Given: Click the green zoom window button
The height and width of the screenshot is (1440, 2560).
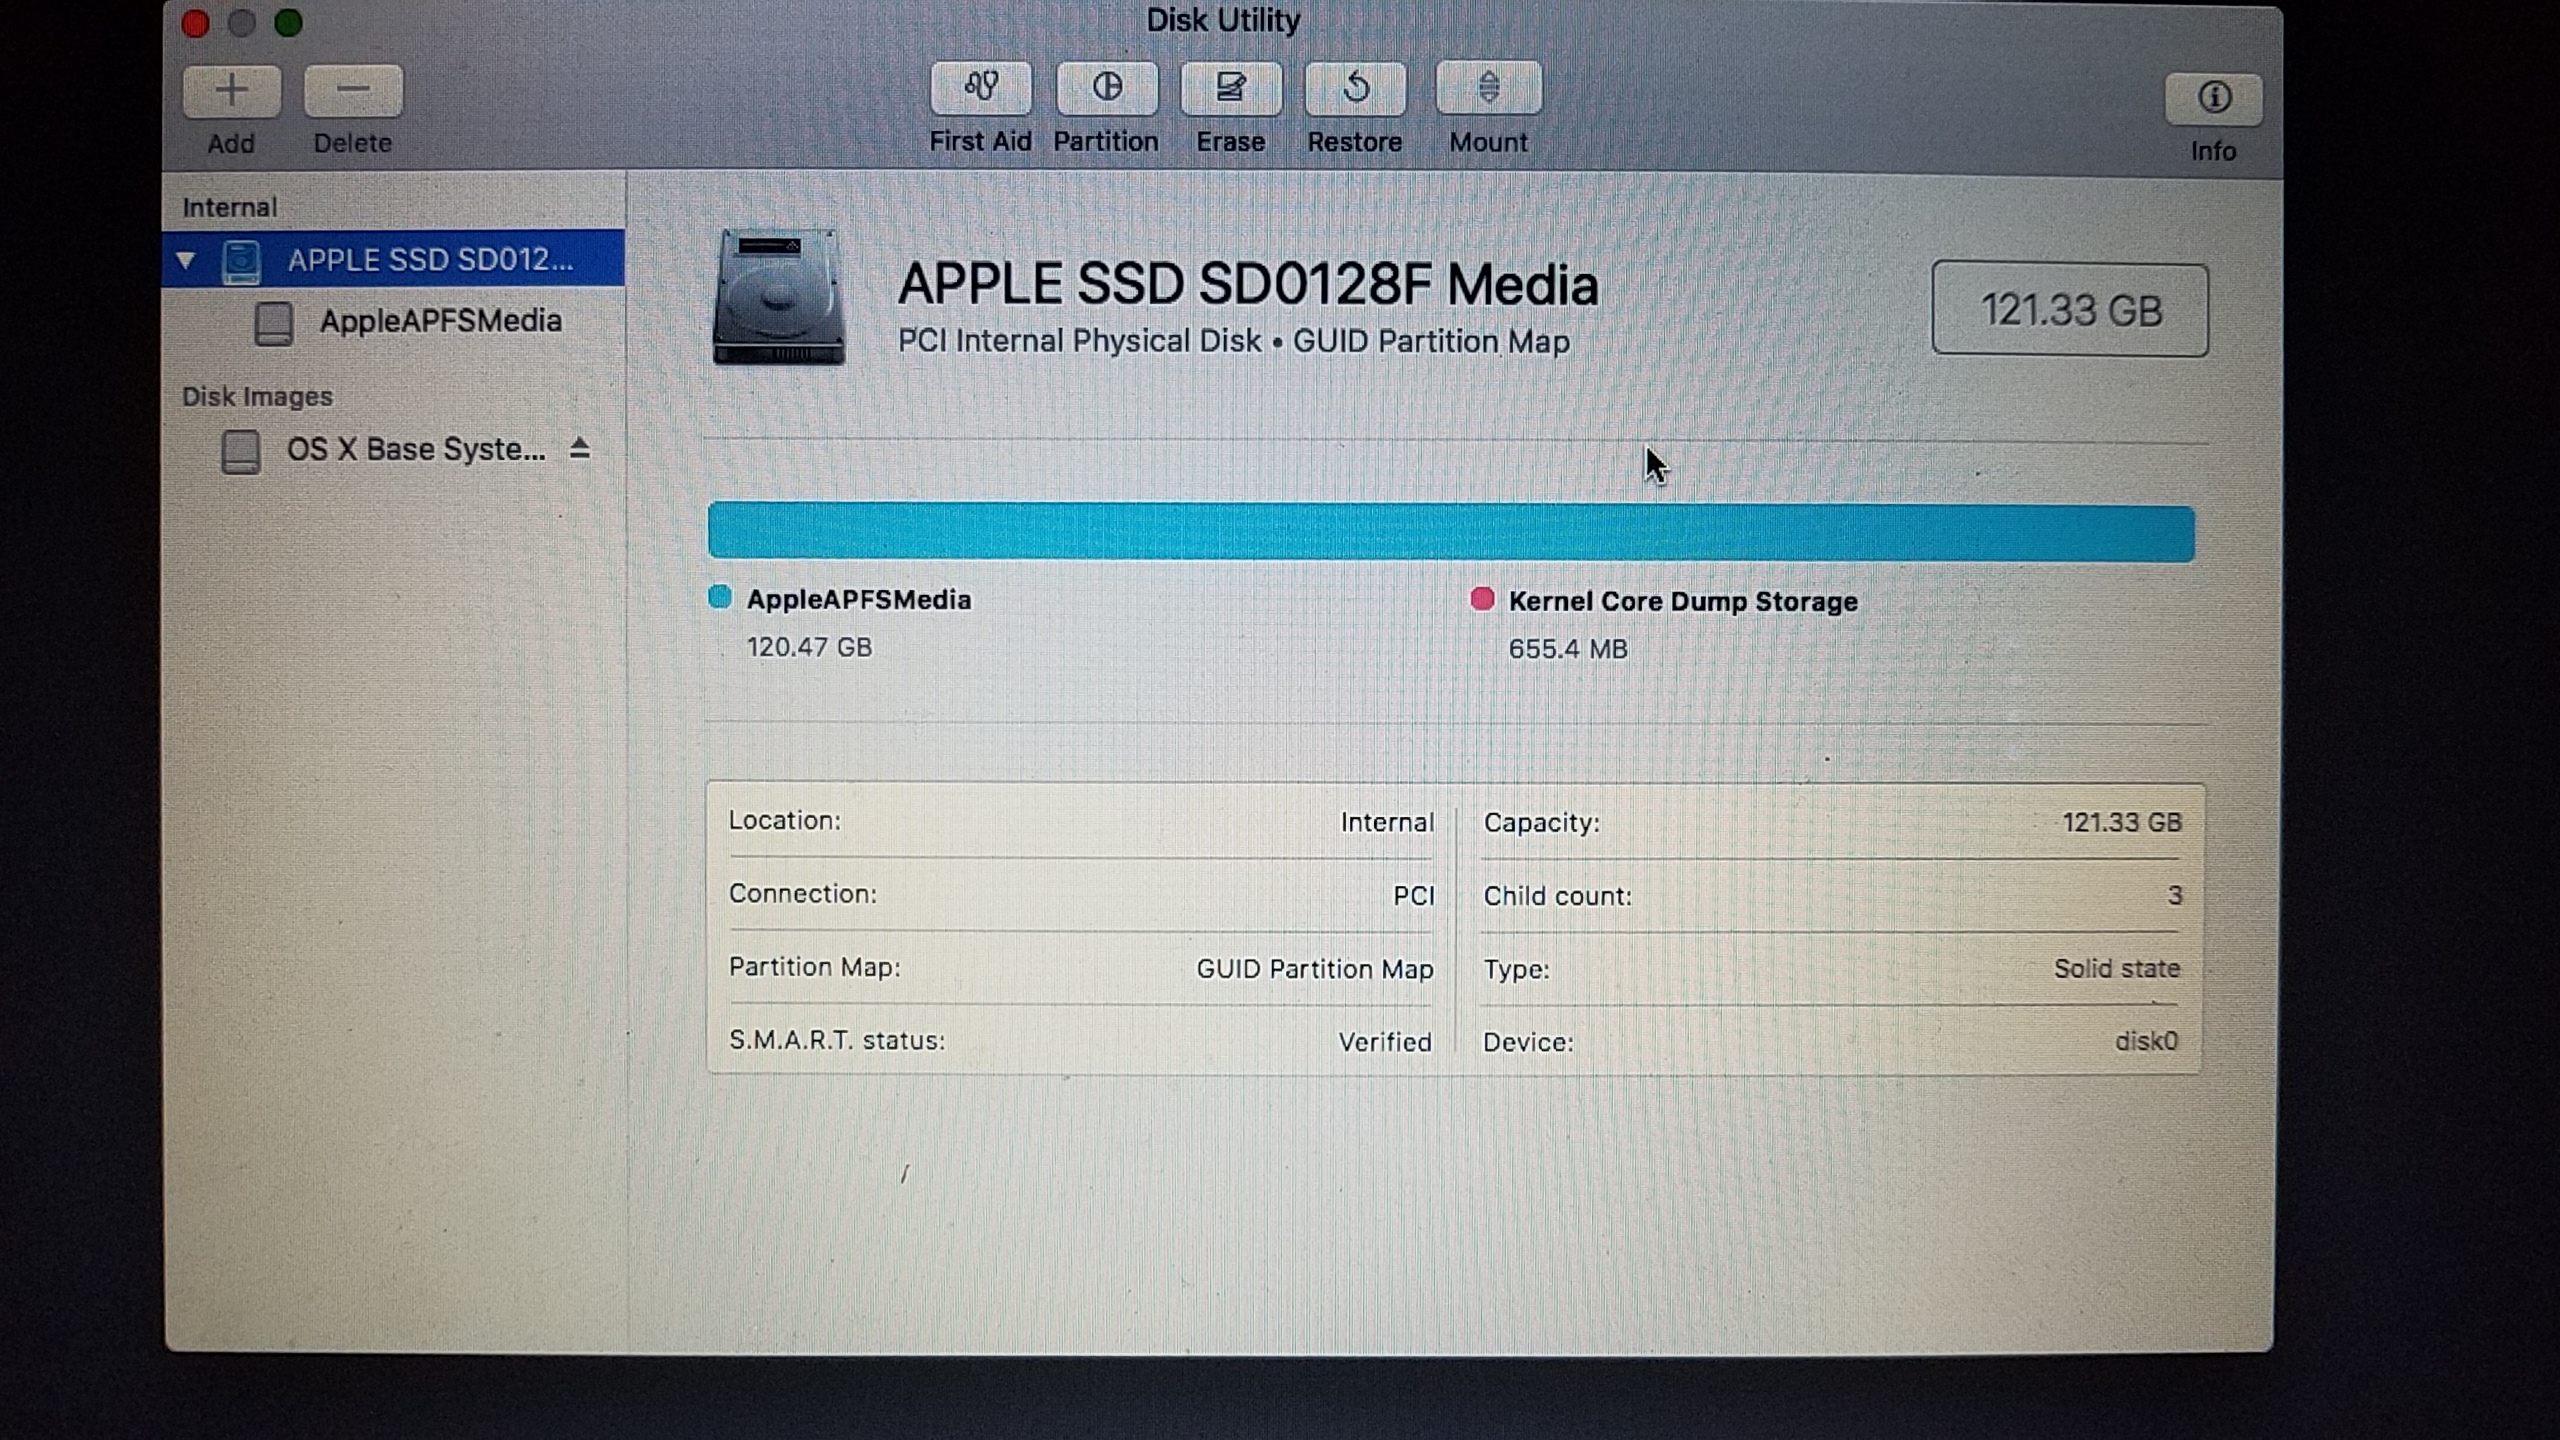Looking at the screenshot, I should pyautogui.click(x=289, y=23).
